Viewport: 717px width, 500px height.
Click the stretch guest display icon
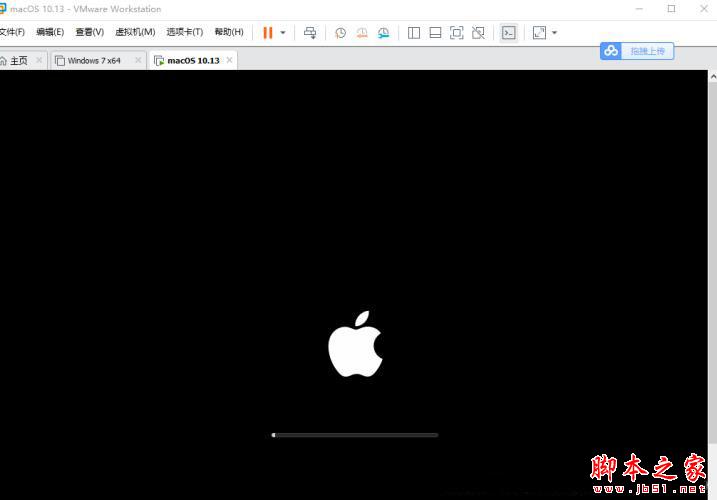point(540,32)
